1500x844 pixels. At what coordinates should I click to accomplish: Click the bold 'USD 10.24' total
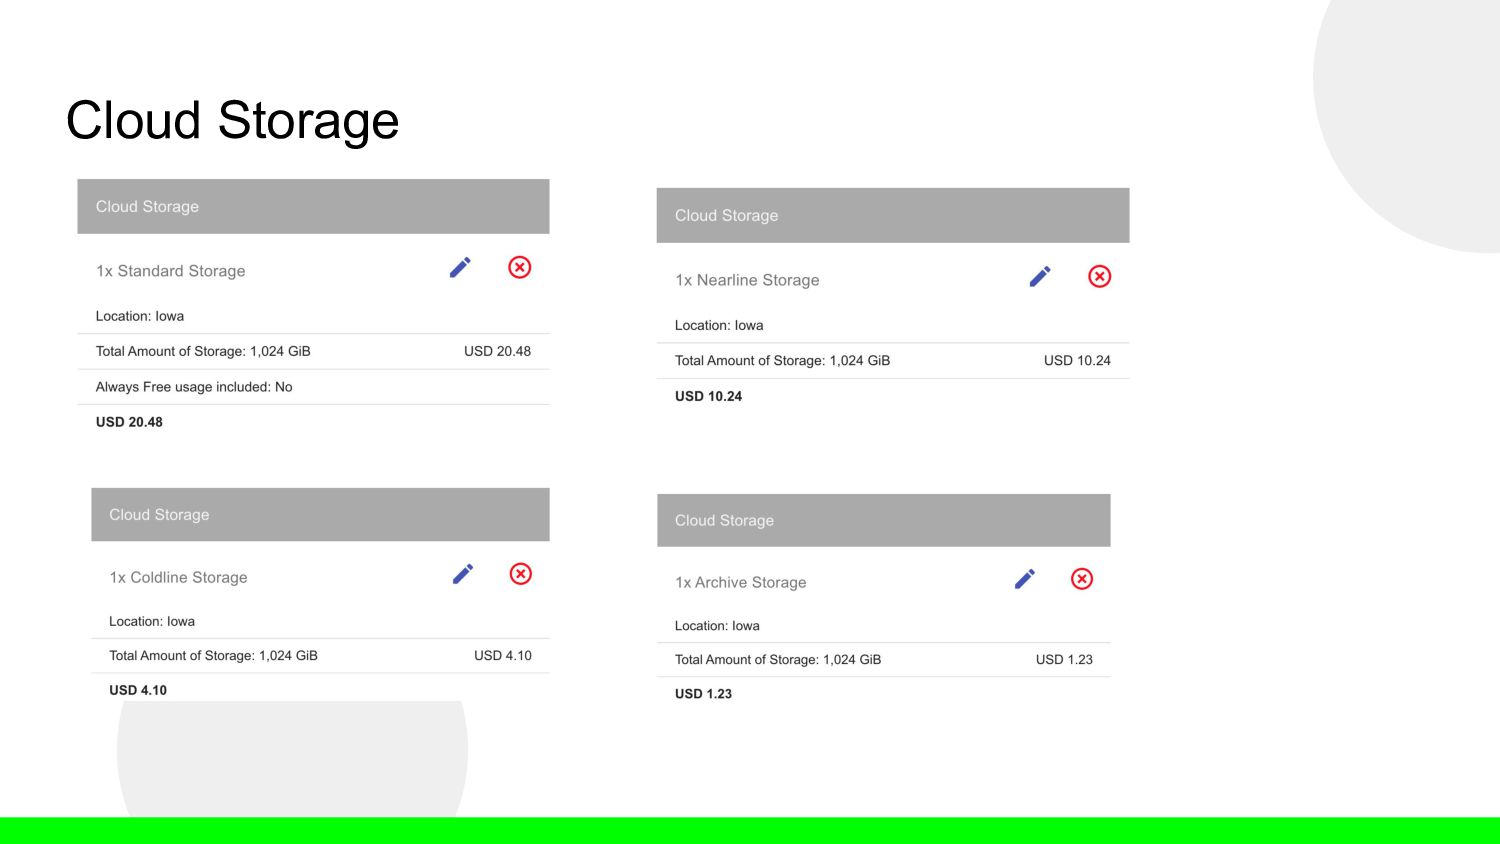click(x=708, y=396)
